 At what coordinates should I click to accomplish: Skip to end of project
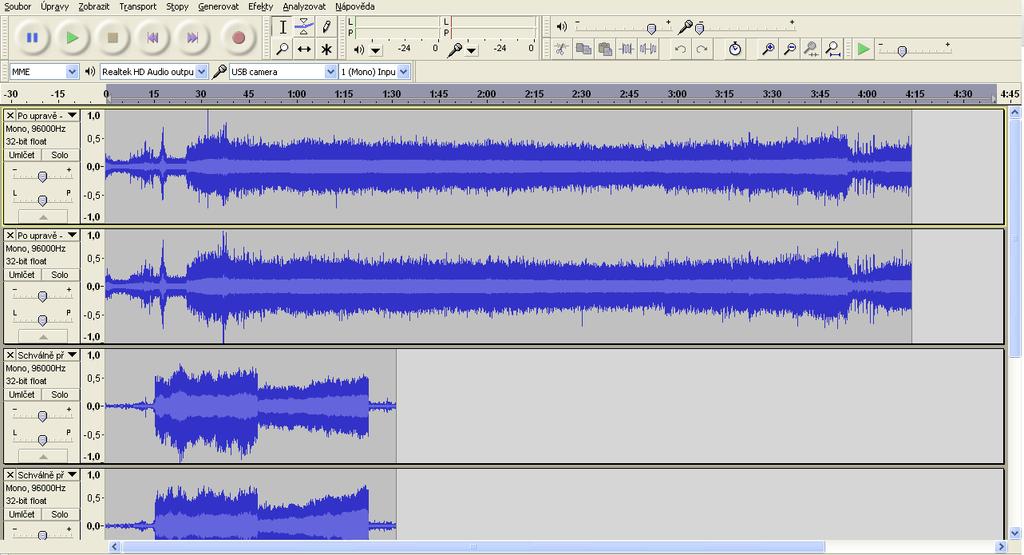click(x=192, y=38)
